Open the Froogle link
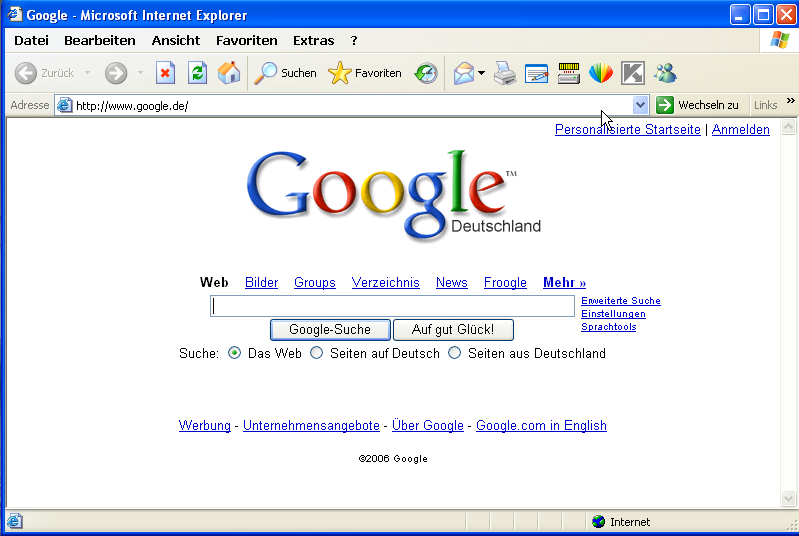This screenshot has height=536, width=799. point(505,282)
